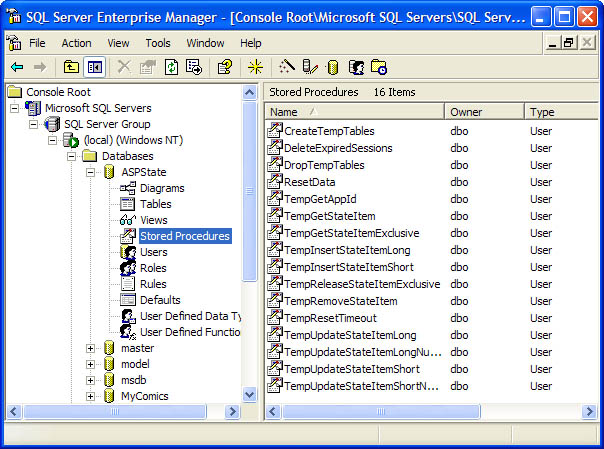Viewport: 604px width, 449px height.
Task: Collapse the ASPState database node
Action: pyautogui.click(x=90, y=173)
